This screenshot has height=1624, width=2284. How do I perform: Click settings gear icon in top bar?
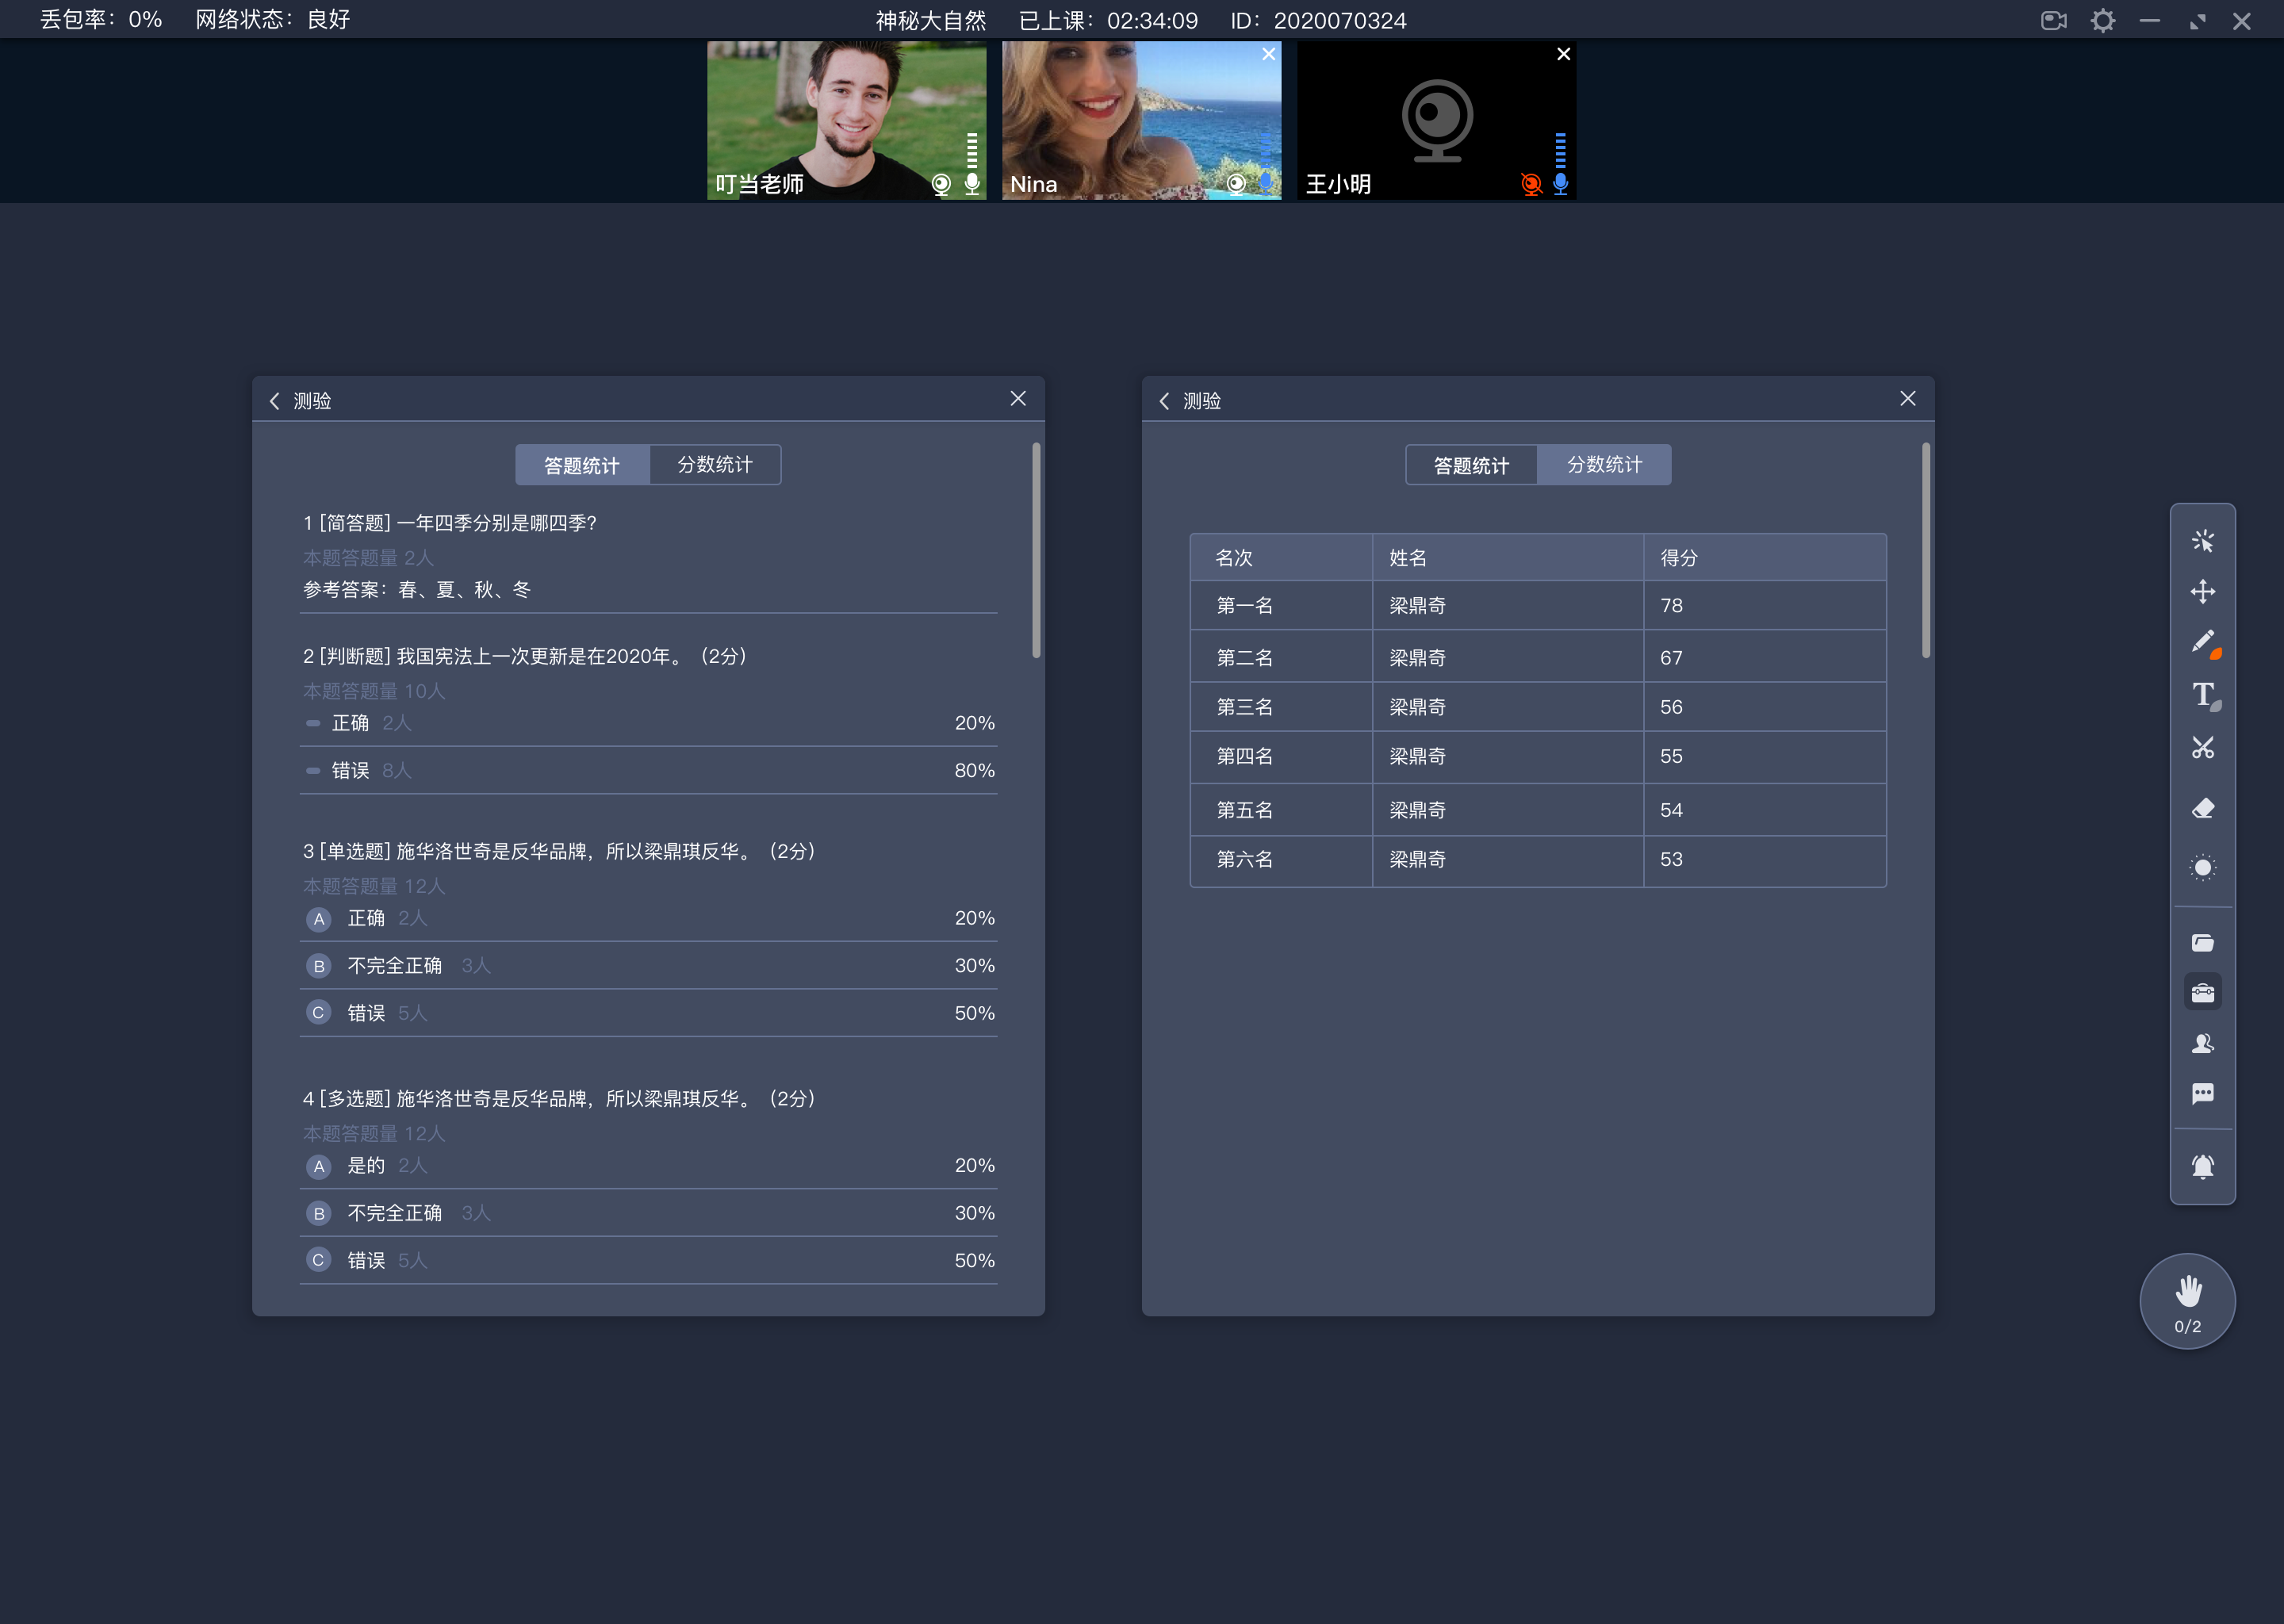click(x=2105, y=19)
